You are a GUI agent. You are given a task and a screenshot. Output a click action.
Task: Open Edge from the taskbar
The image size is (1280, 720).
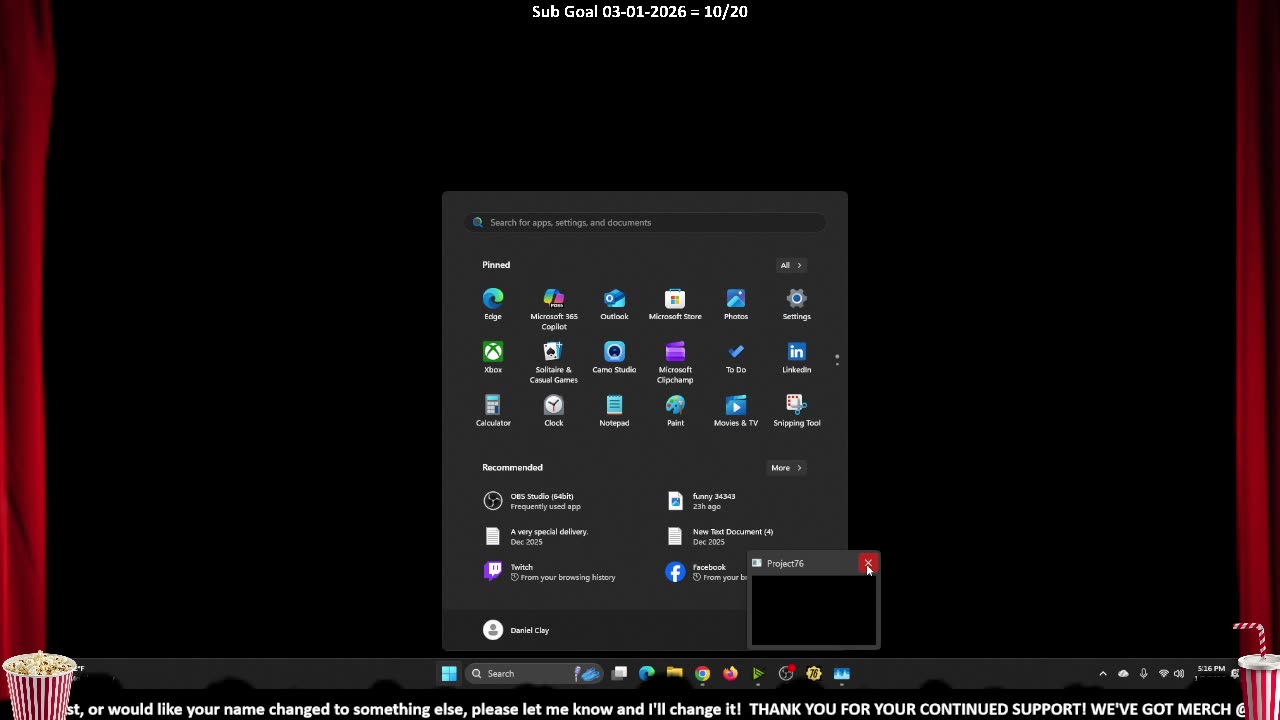coord(647,673)
